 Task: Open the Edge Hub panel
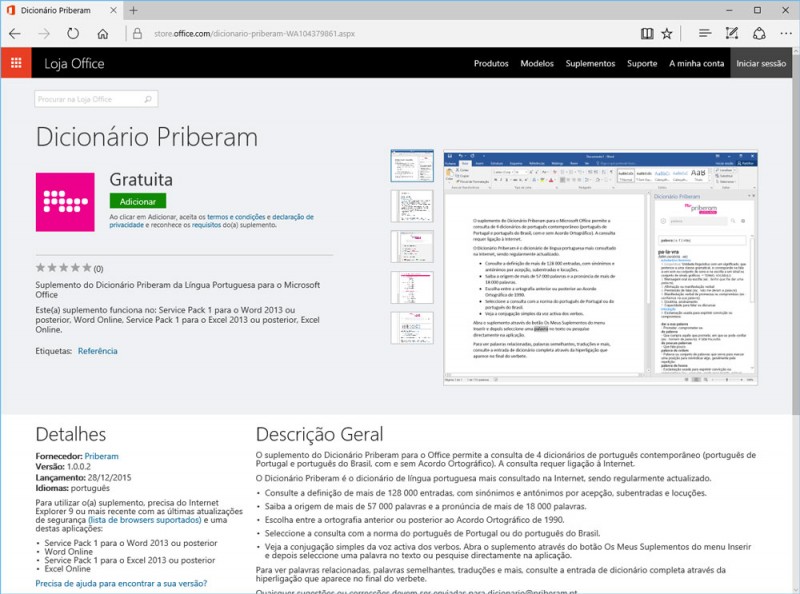(x=705, y=33)
